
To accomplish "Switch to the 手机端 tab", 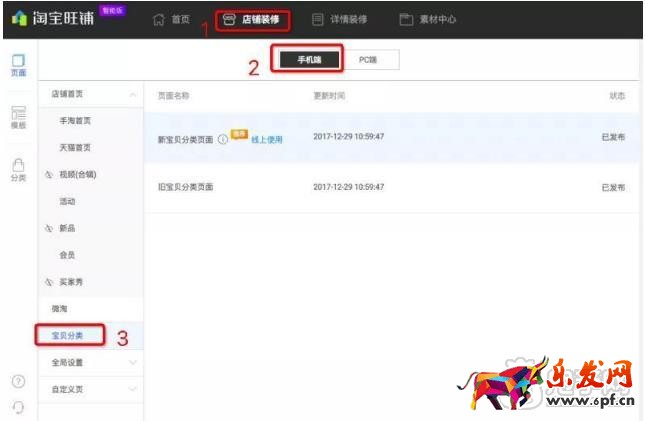I will 309,60.
